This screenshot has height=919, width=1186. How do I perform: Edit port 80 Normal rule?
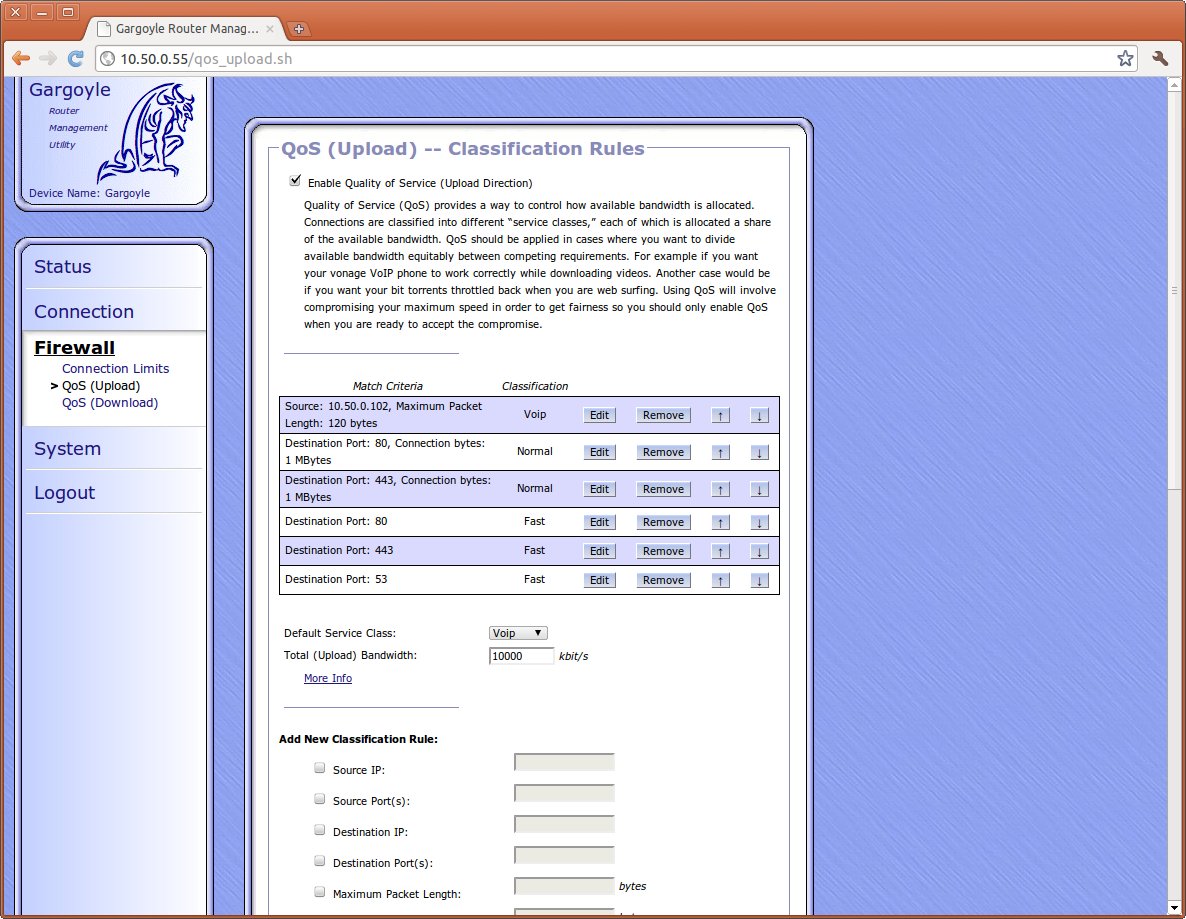click(x=599, y=452)
